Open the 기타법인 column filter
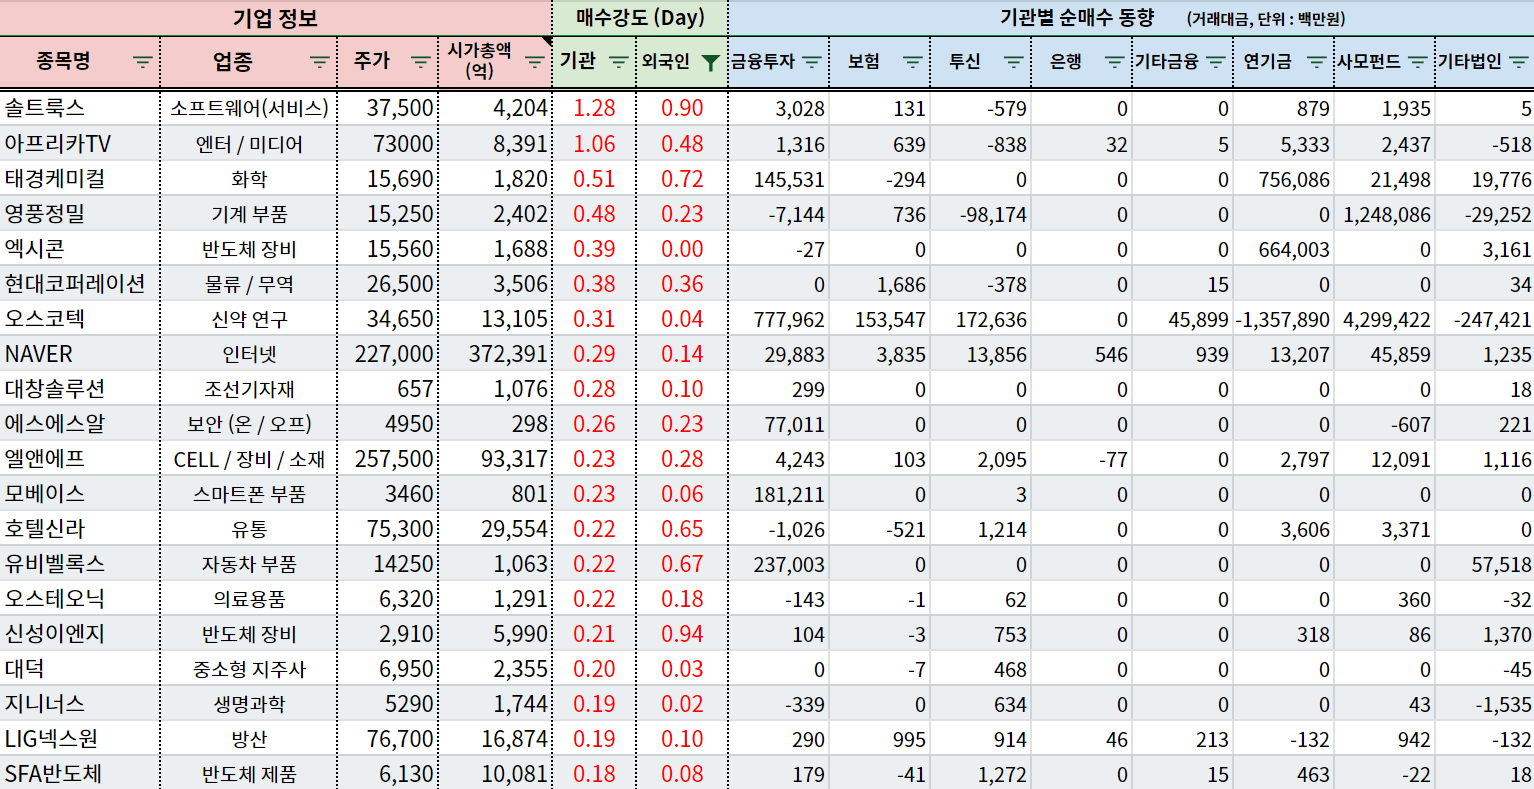The width and height of the screenshot is (1534, 789). 1519,62
